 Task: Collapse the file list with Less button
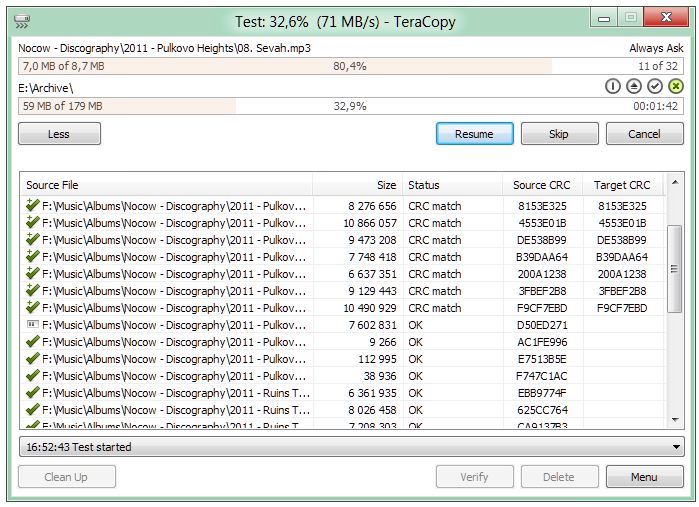pos(59,134)
